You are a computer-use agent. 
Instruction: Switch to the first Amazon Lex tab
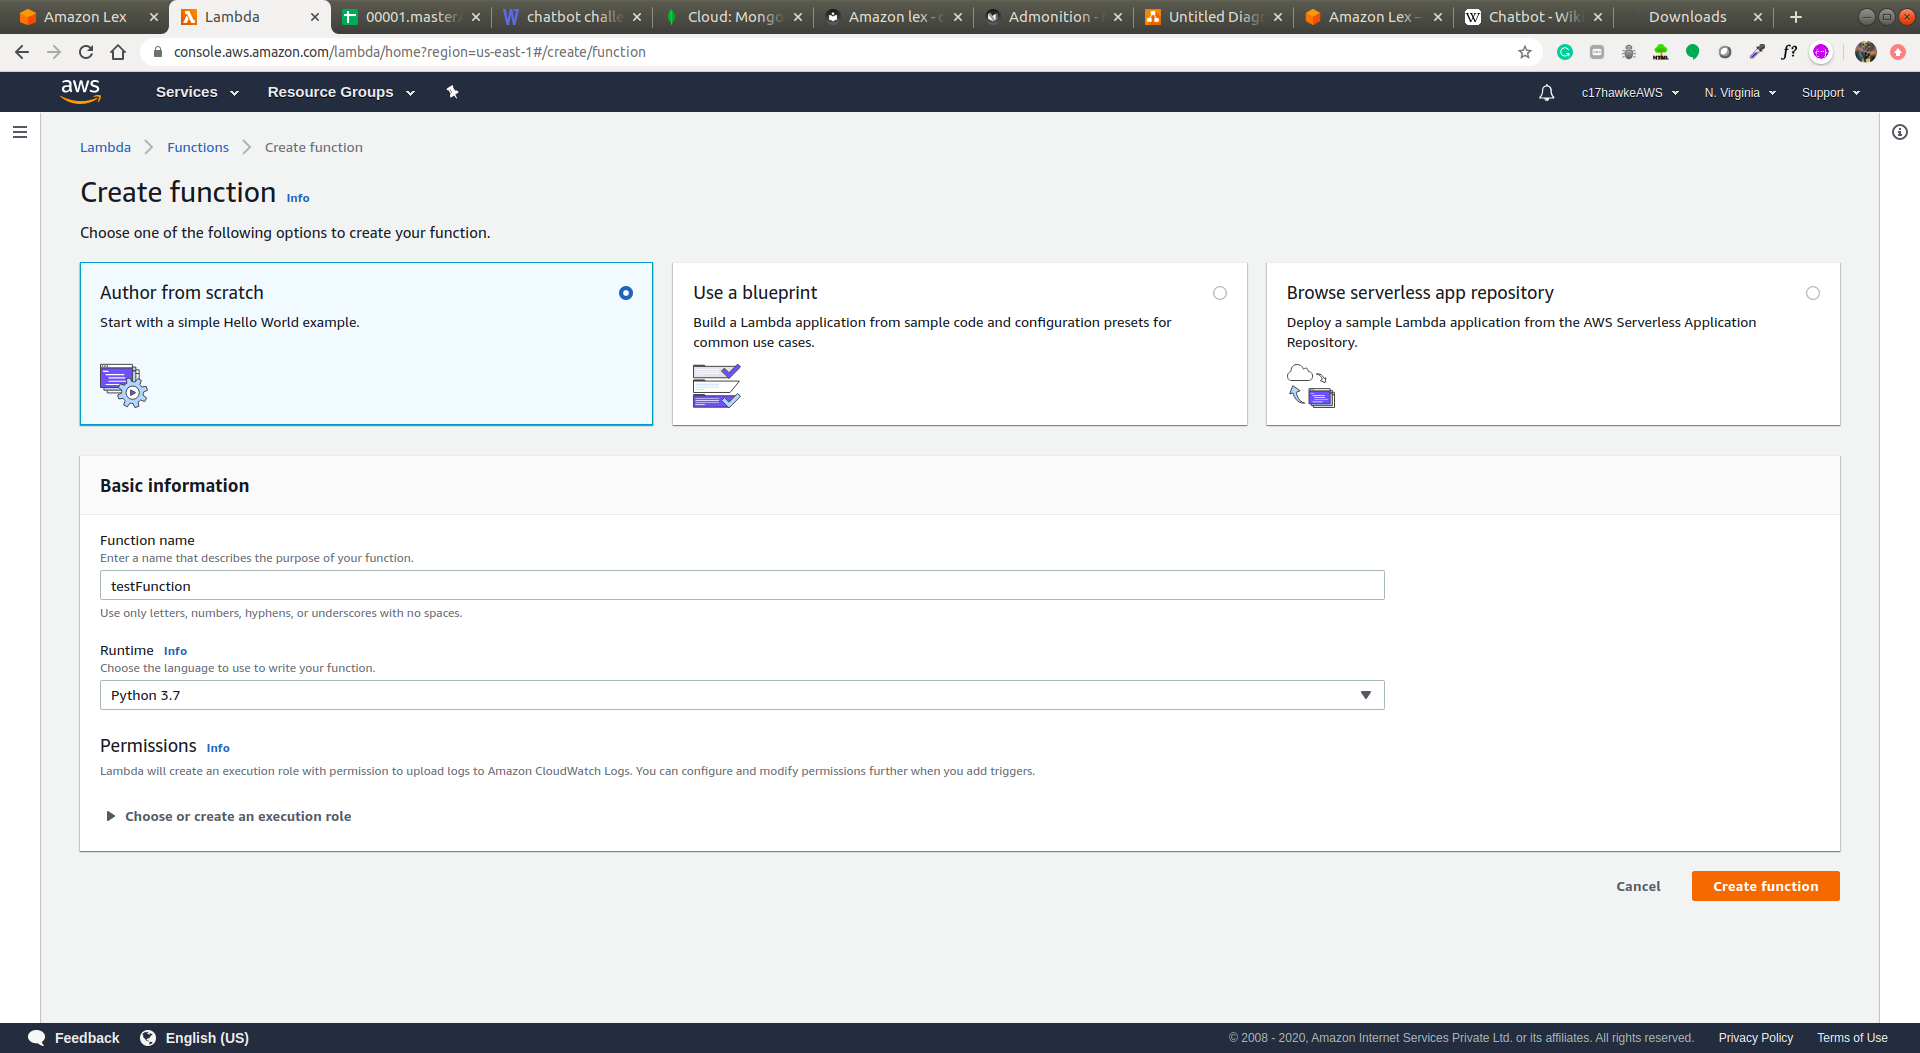pos(84,17)
